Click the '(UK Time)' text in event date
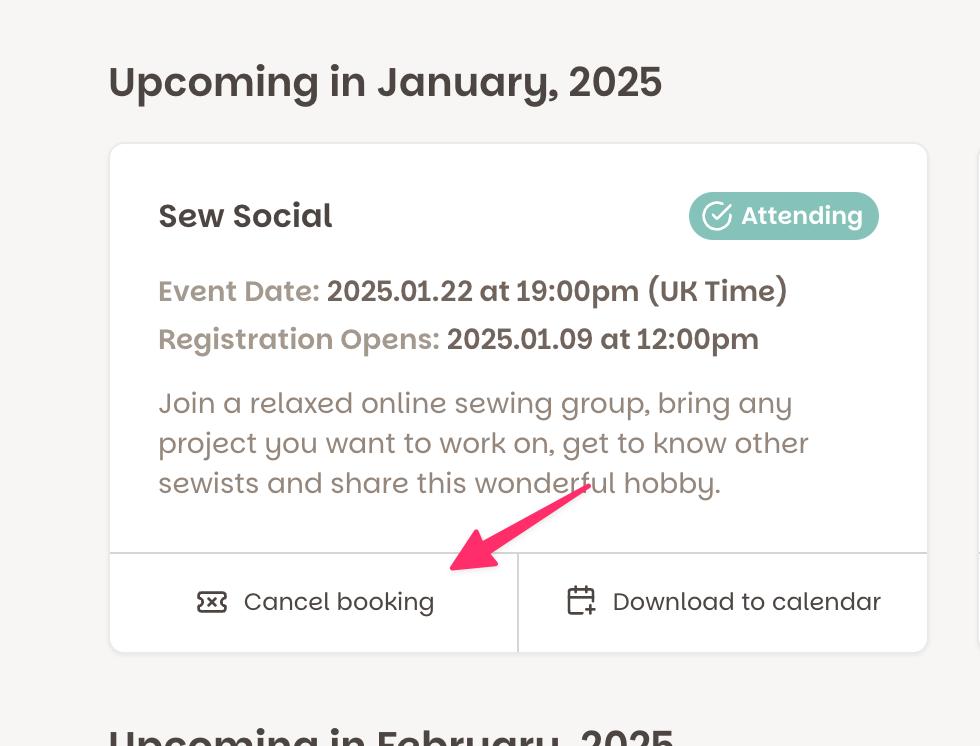 (717, 291)
